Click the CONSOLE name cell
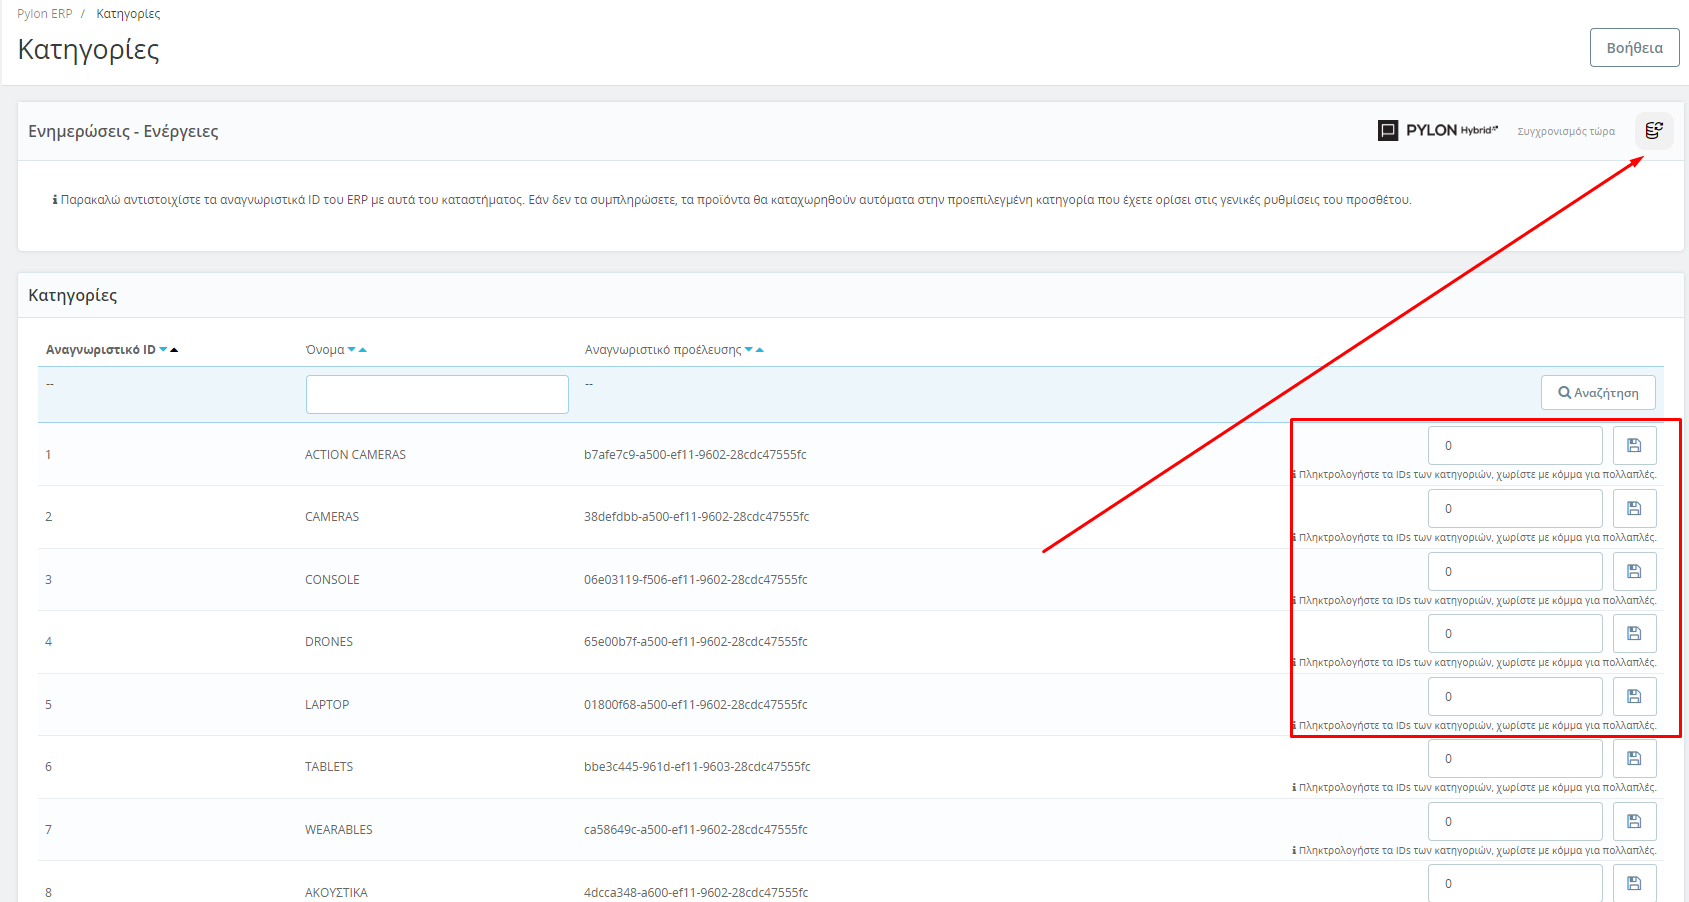Viewport: 1689px width, 902px height. pos(332,580)
